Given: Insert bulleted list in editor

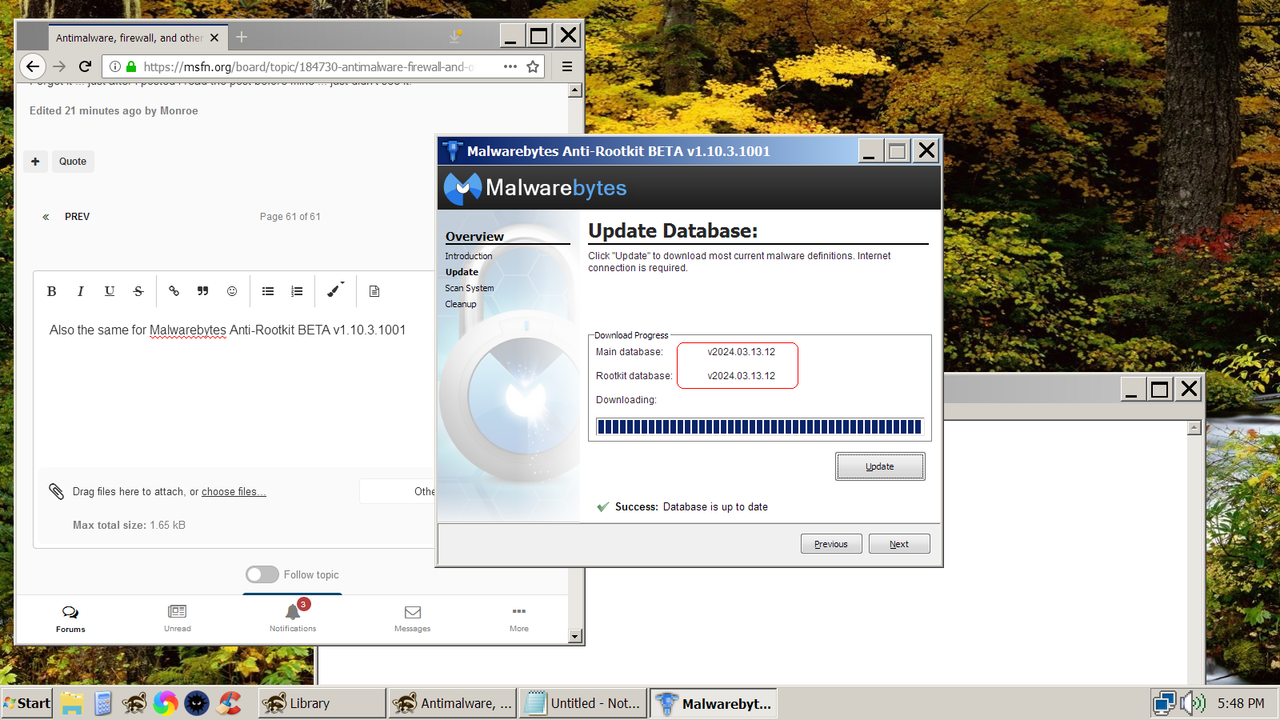Looking at the screenshot, I should click(268, 291).
